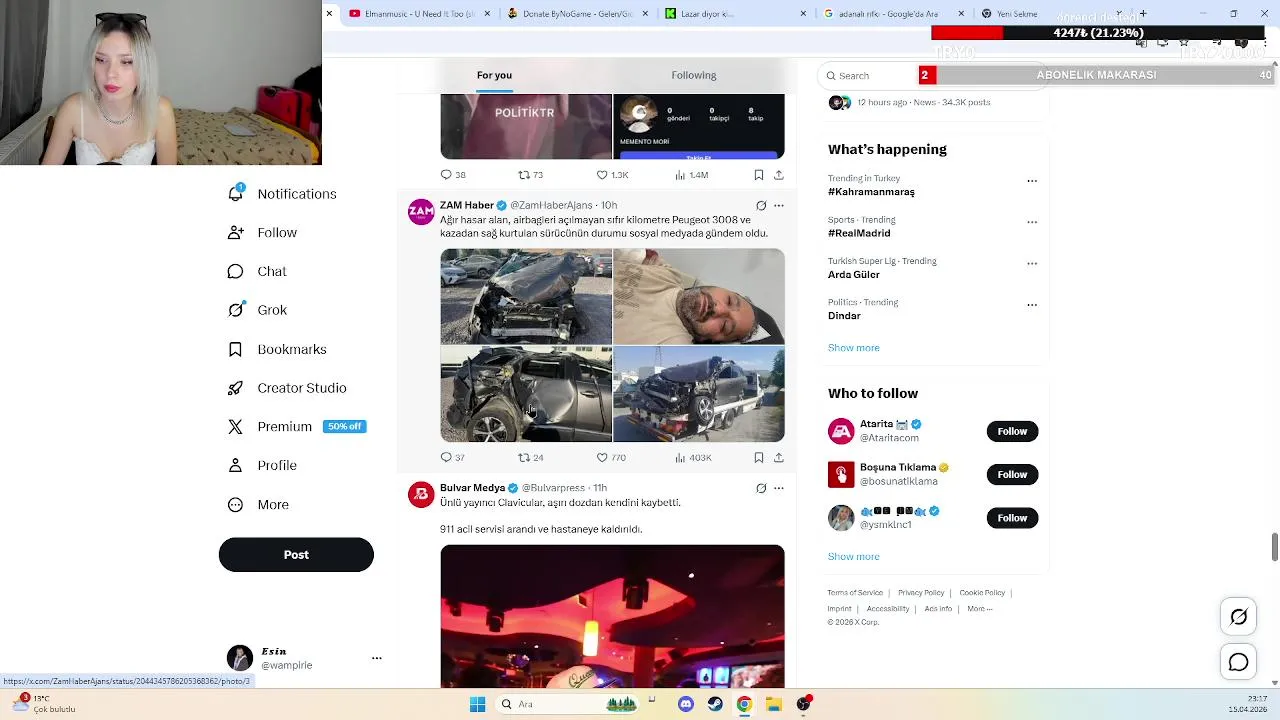Reply to ZAM Haber post (37 comments)
Image resolution: width=1280 pixels, height=720 pixels.
coord(446,457)
